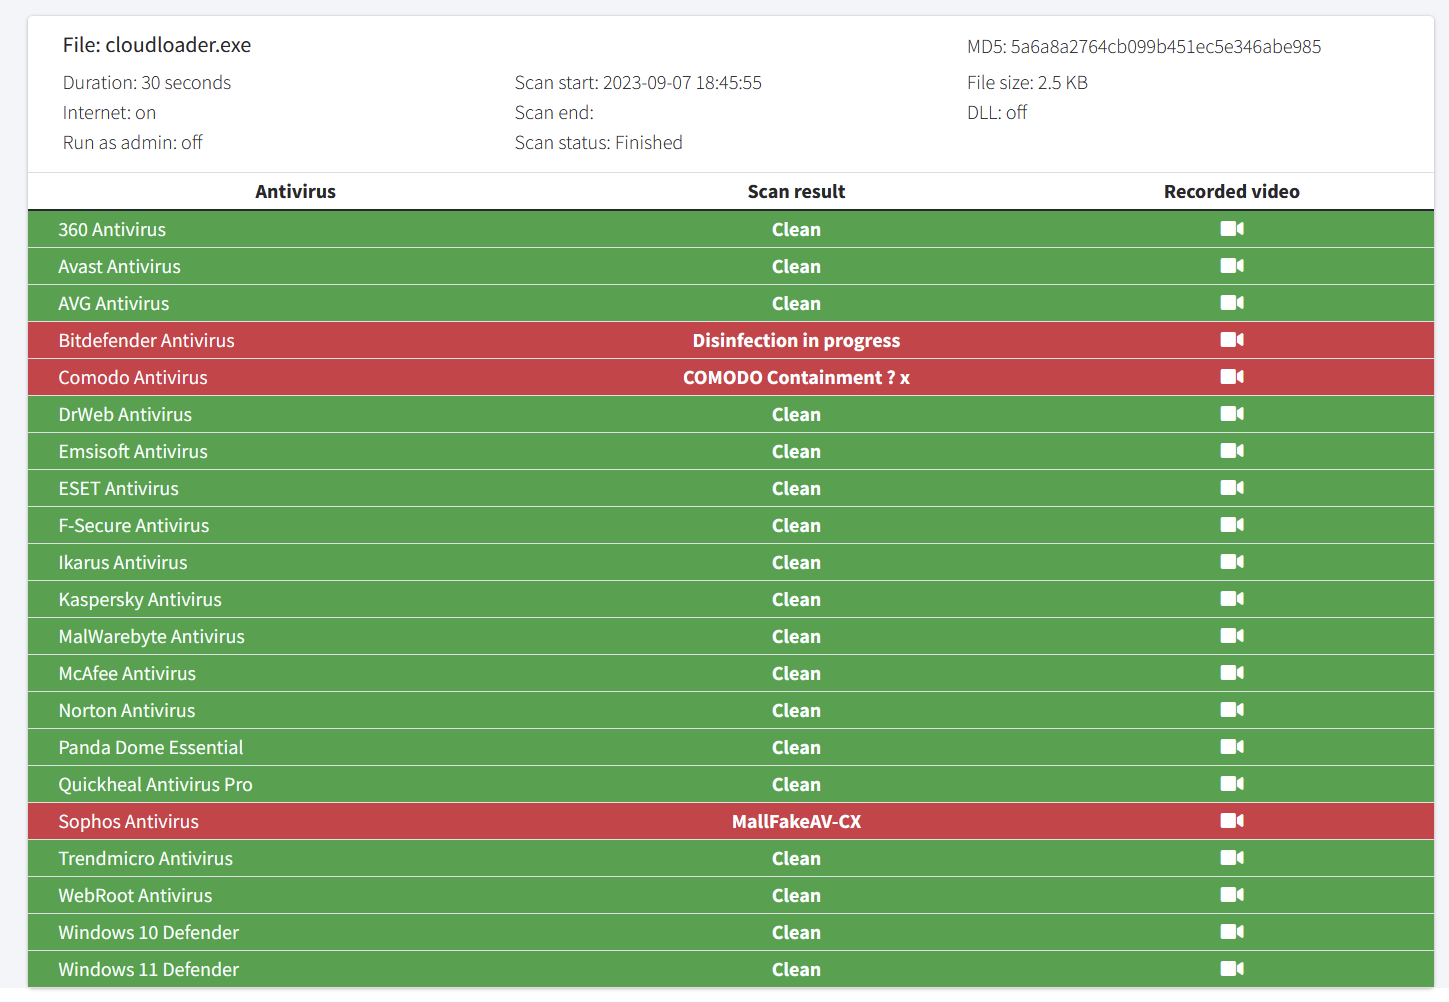Image resolution: width=1449 pixels, height=1002 pixels.
Task: Click the 'Scan status: Finished' text
Action: pos(598,143)
